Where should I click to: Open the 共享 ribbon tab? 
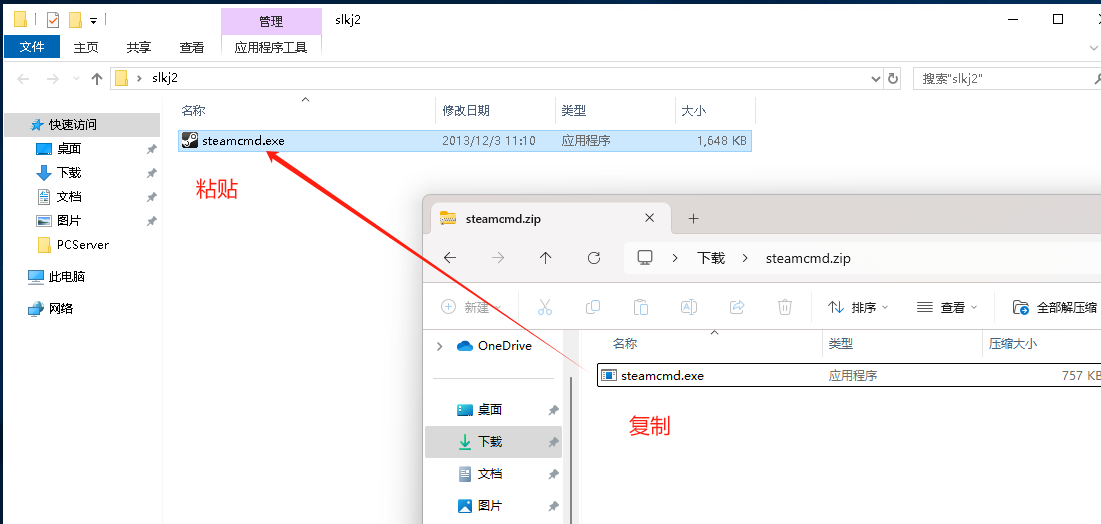pyautogui.click(x=138, y=47)
